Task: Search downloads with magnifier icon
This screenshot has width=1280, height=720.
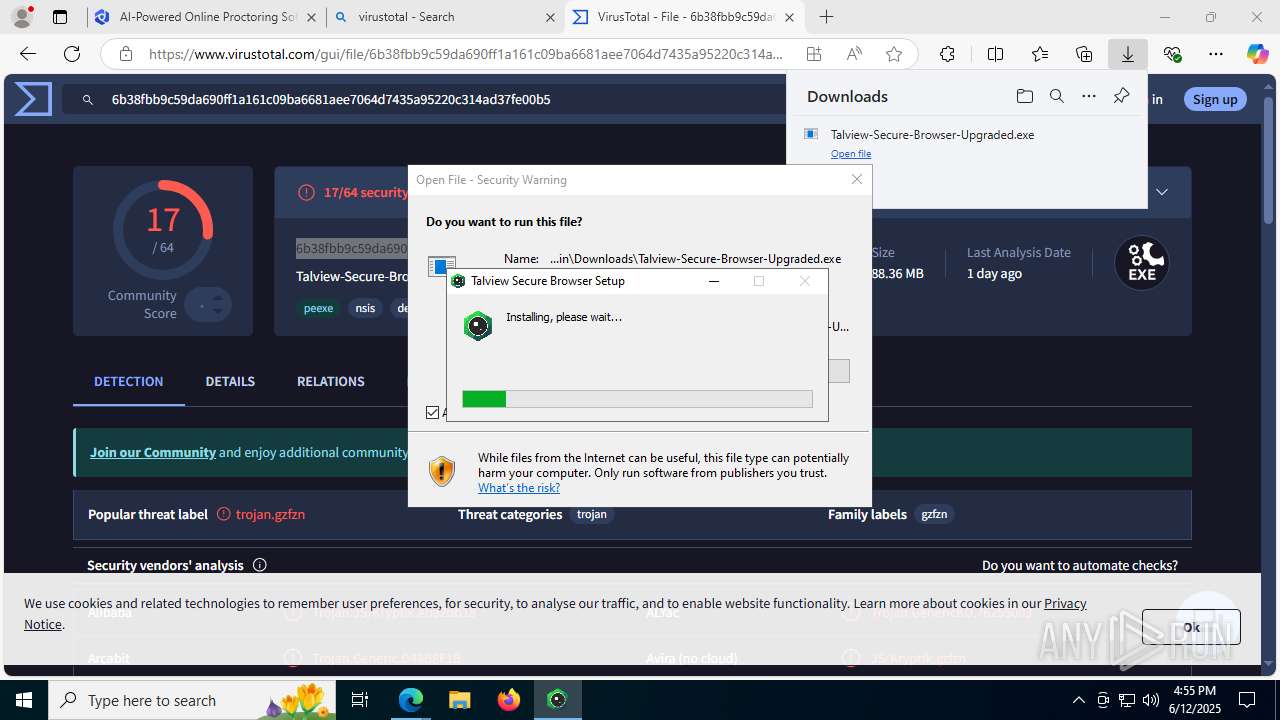Action: 1057,96
